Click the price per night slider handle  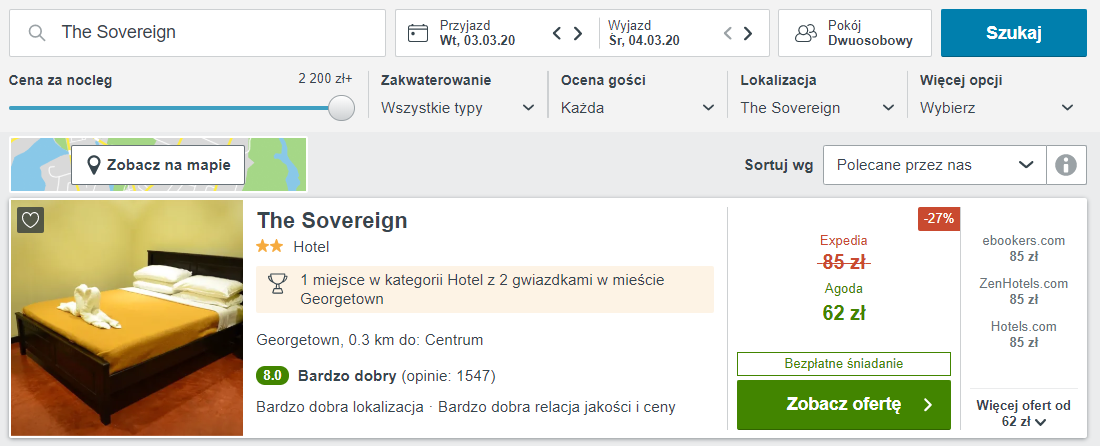point(342,108)
